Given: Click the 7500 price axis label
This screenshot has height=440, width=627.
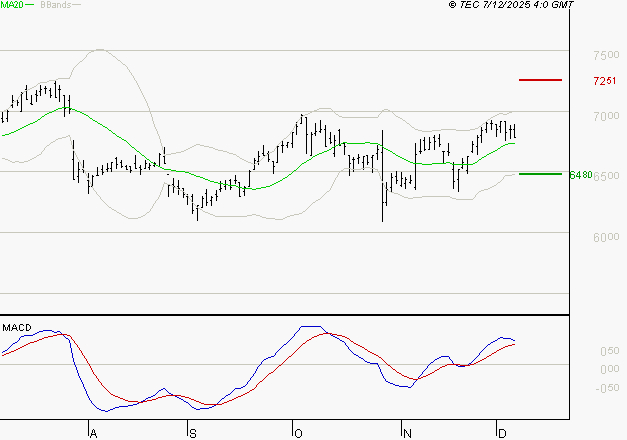Looking at the screenshot, I should [606, 55].
